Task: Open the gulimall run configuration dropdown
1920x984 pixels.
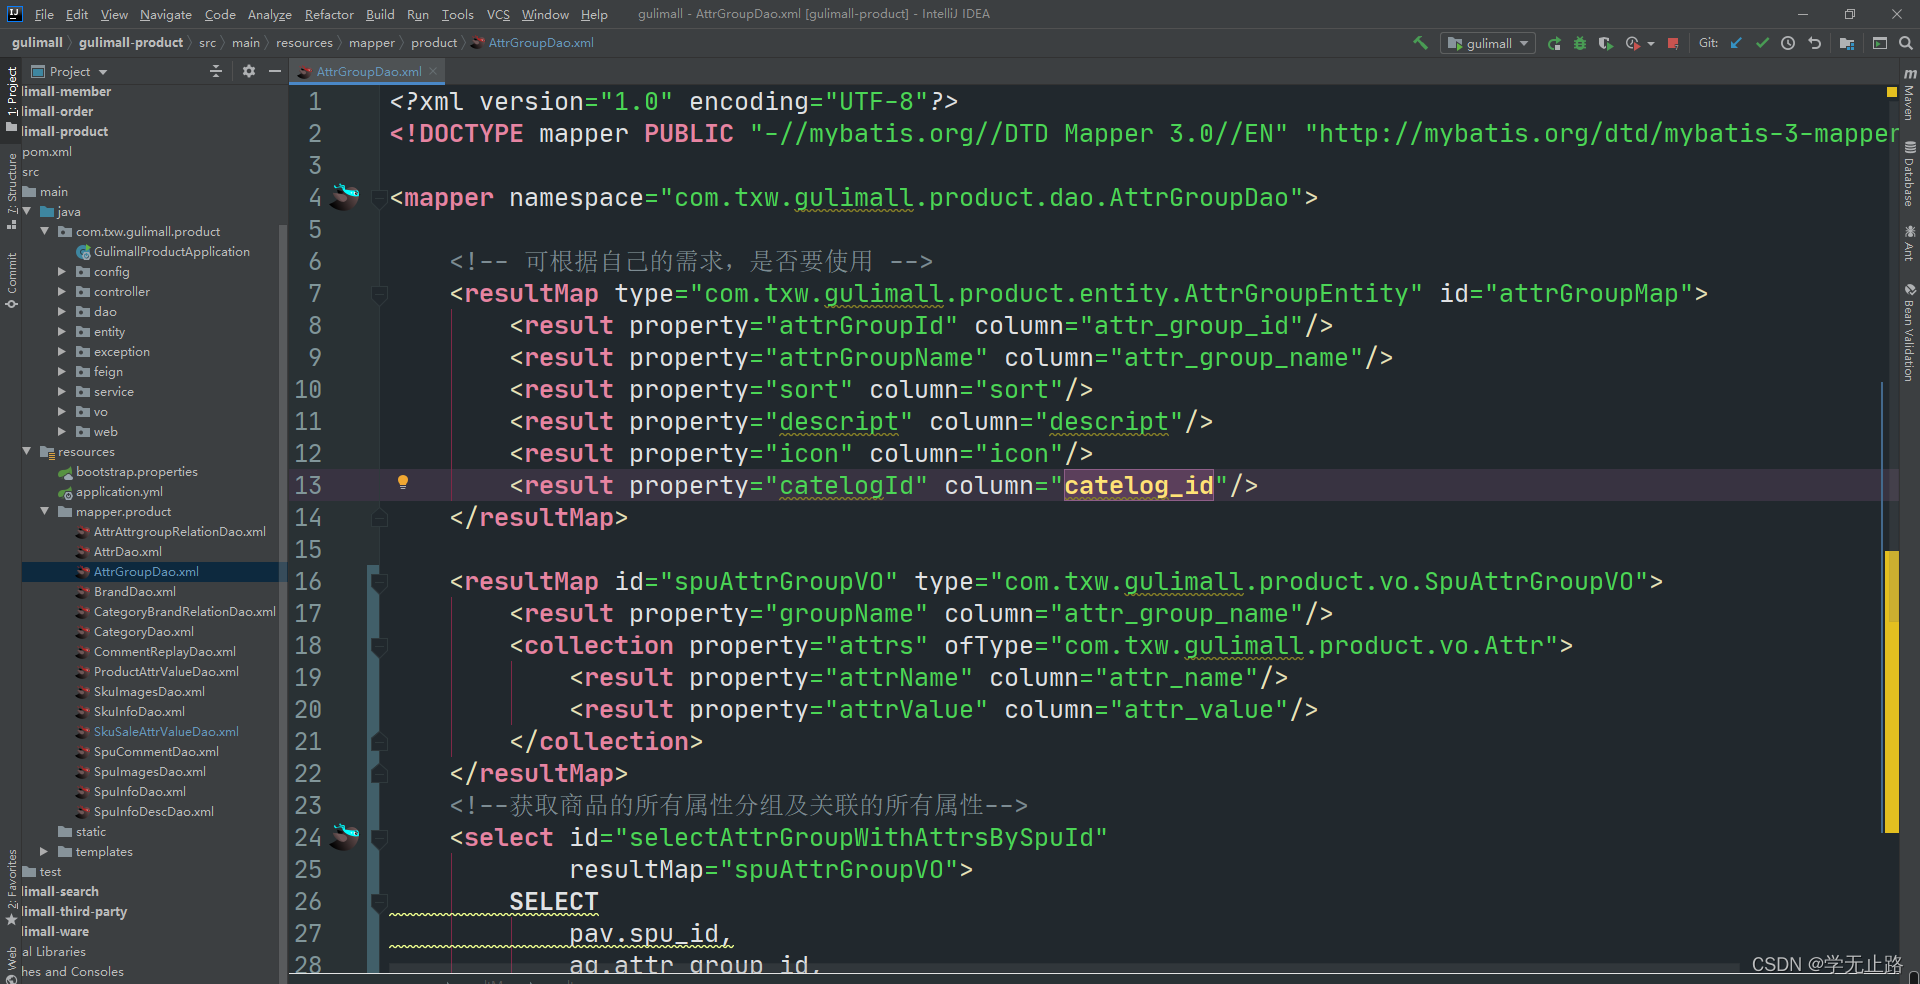Action: tap(1488, 43)
